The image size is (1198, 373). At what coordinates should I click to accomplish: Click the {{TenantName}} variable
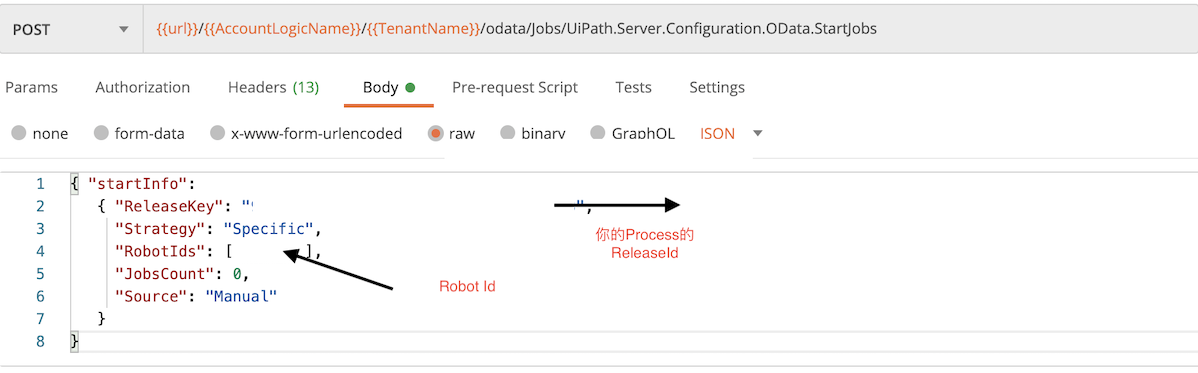[x=423, y=29]
